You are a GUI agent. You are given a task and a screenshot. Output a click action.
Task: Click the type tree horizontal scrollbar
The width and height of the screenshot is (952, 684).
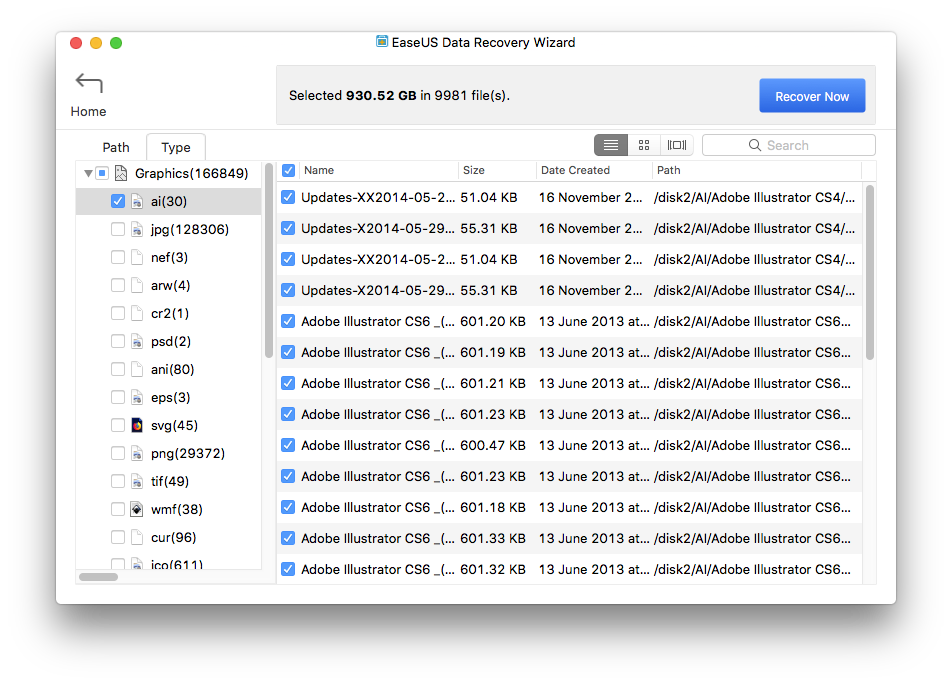pyautogui.click(x=98, y=577)
